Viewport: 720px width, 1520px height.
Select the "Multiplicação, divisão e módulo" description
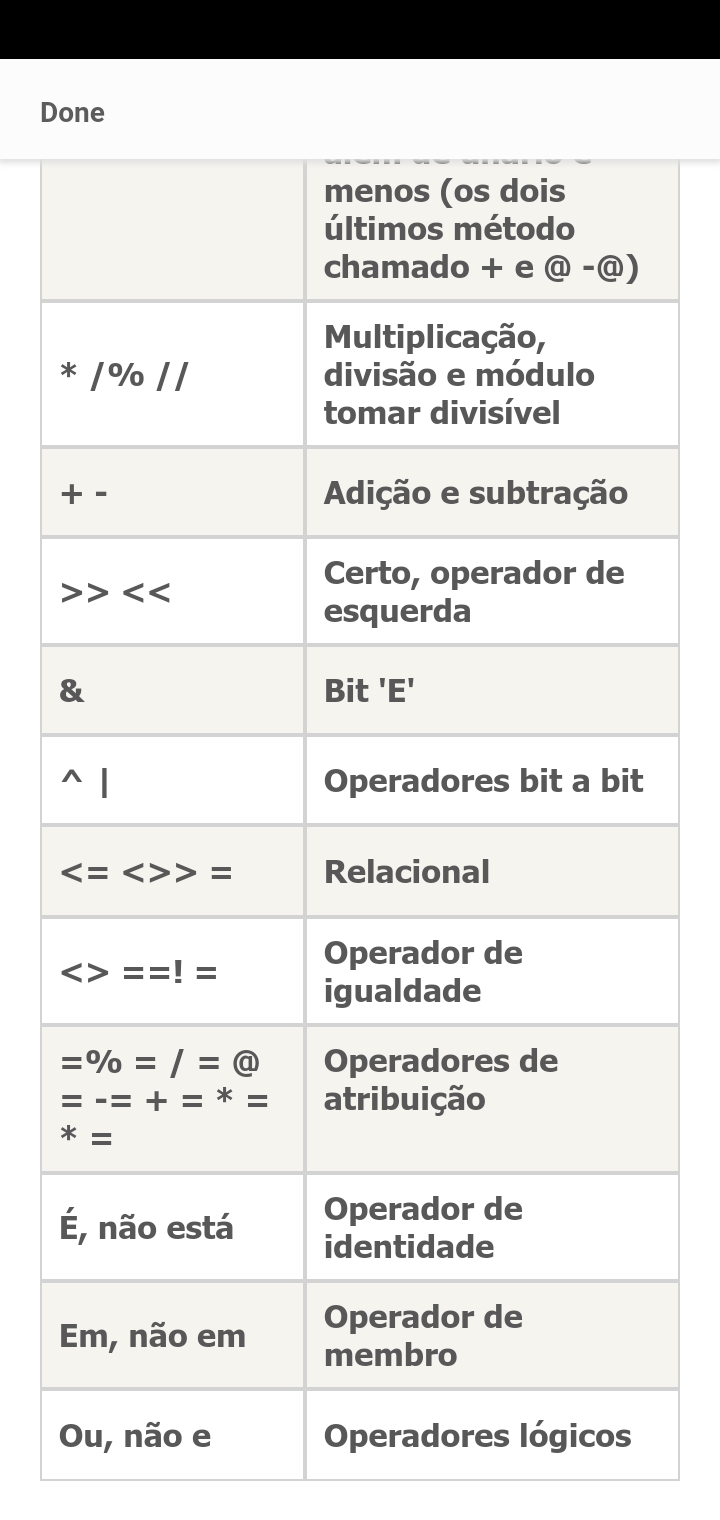coord(459,375)
